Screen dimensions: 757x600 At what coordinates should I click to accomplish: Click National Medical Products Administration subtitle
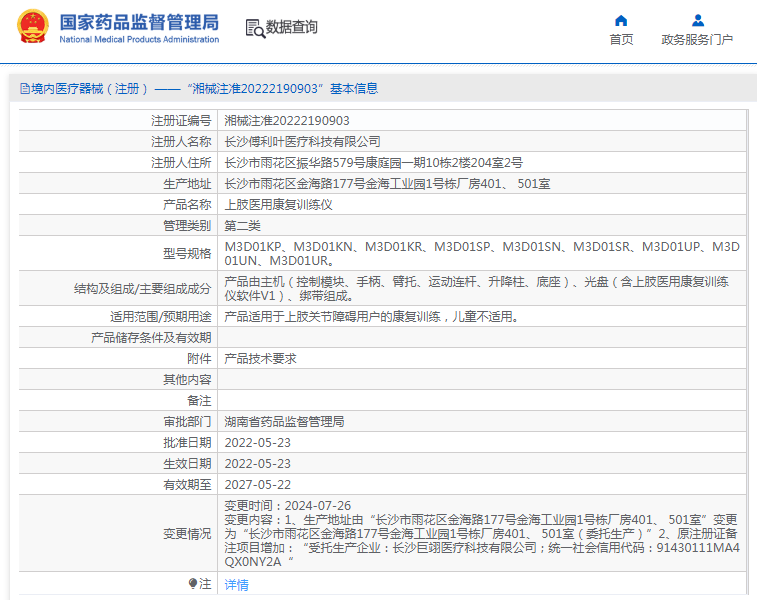[x=139, y=40]
